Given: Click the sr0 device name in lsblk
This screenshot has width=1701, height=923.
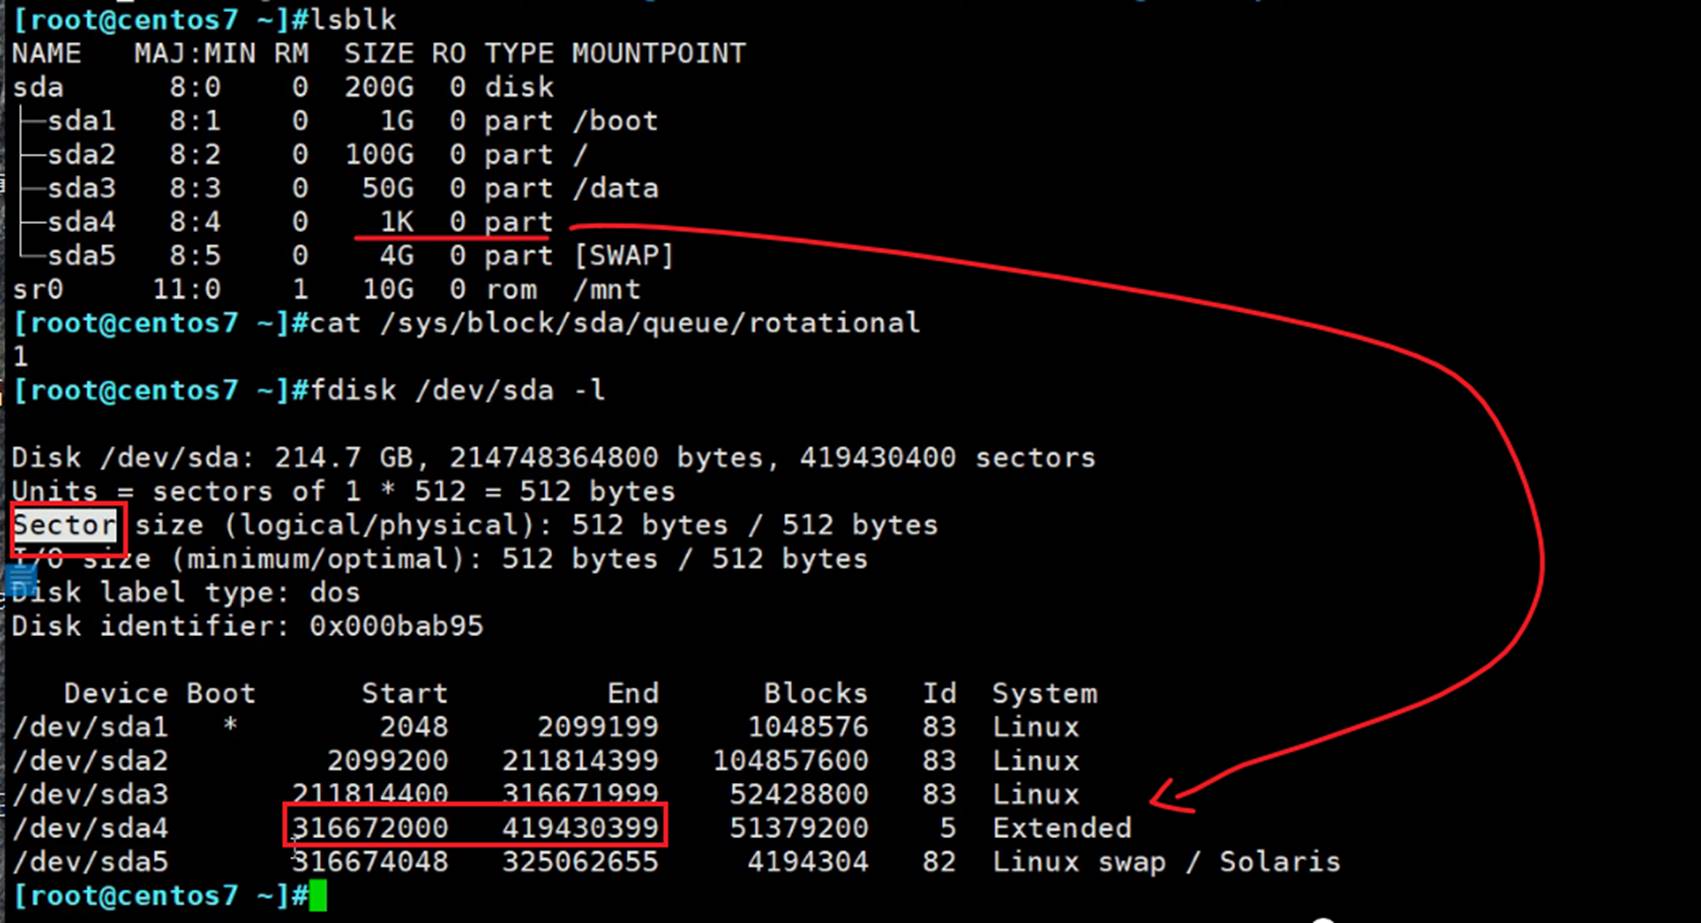Looking at the screenshot, I should [x=38, y=290].
